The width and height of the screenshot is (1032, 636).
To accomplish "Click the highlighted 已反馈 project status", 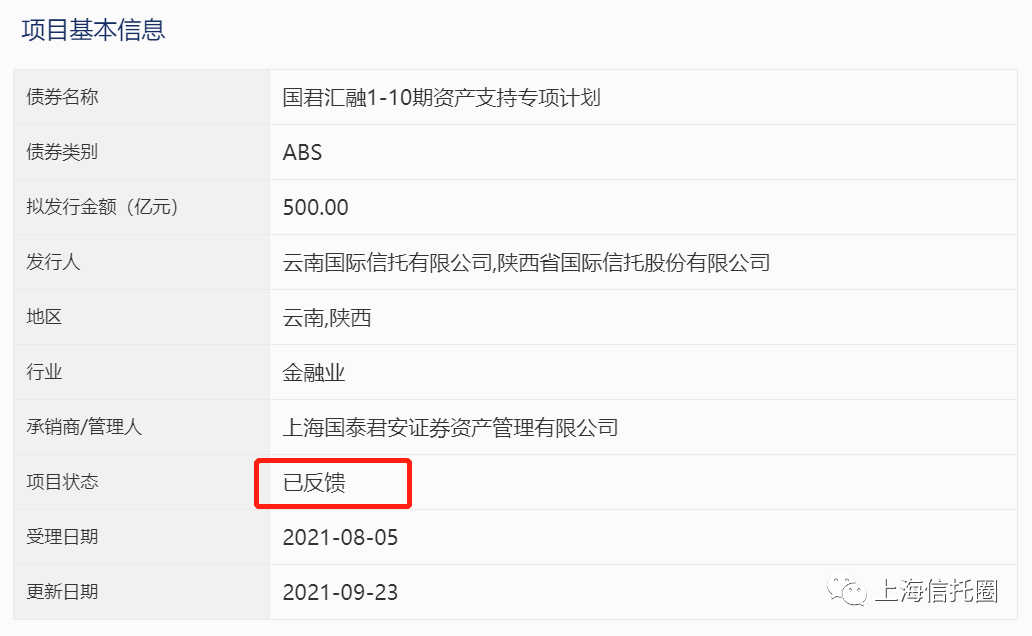I will tap(314, 483).
